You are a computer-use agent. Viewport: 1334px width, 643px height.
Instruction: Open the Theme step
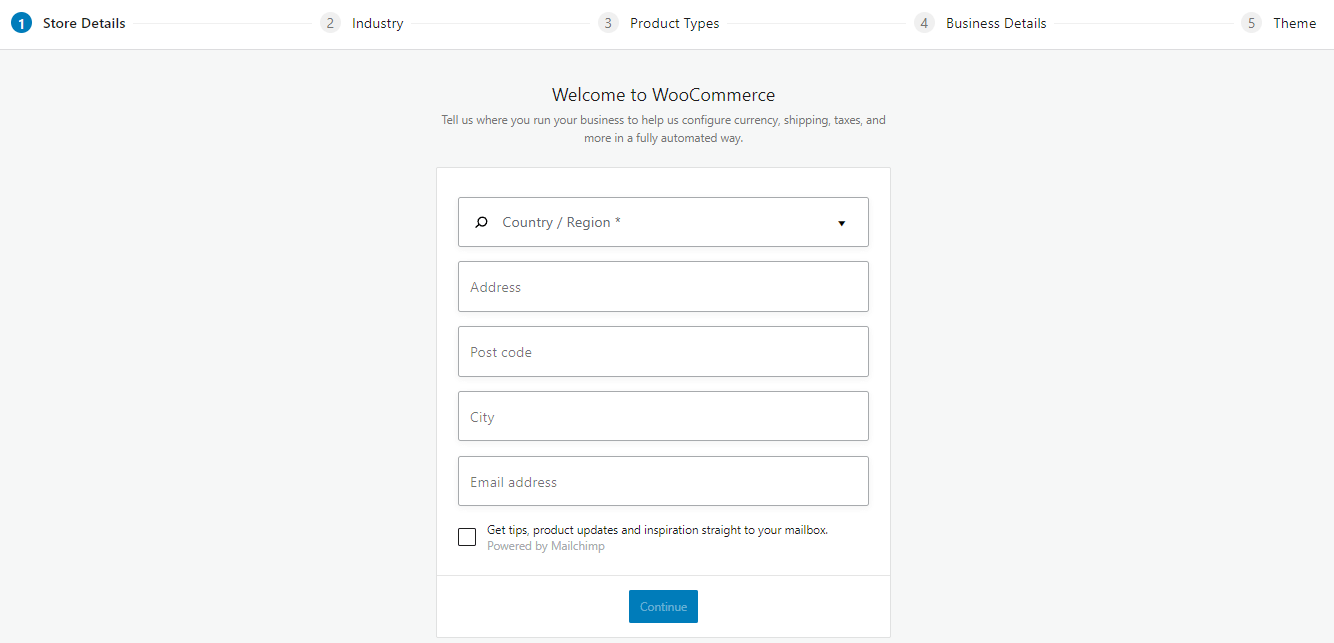pyautogui.click(x=1295, y=22)
